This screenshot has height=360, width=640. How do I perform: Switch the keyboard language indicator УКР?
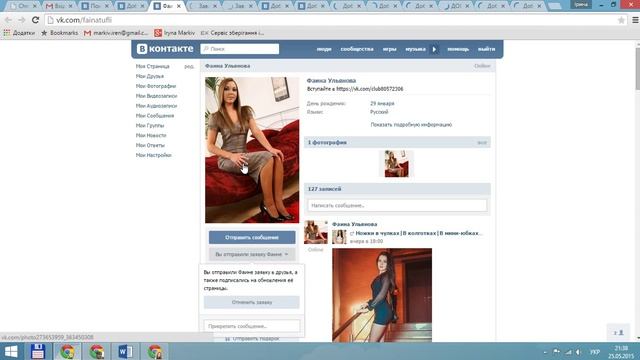[595, 352]
